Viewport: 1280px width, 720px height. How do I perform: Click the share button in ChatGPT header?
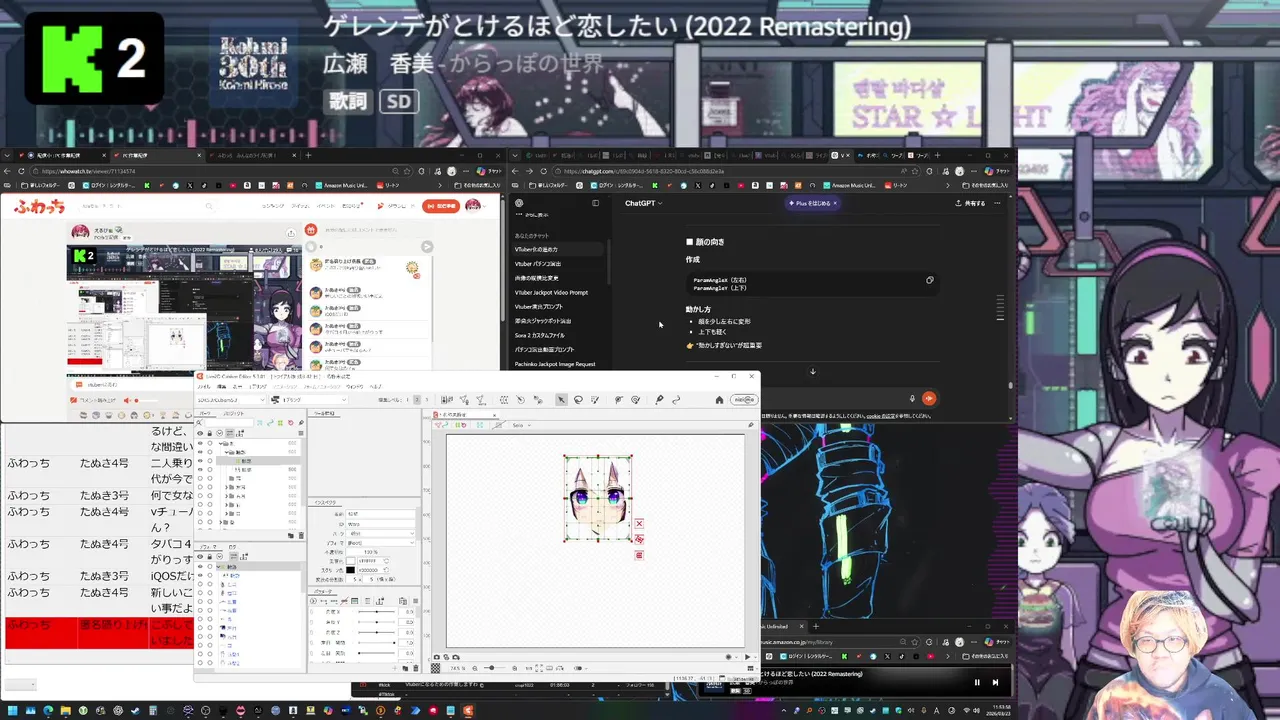coord(970,203)
